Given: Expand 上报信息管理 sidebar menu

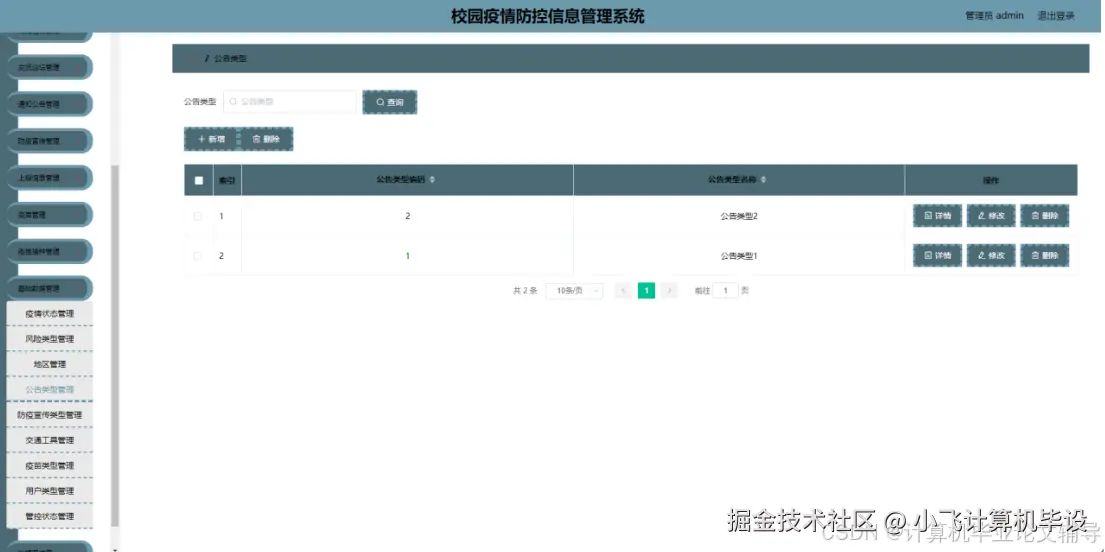Looking at the screenshot, I should coord(49,178).
